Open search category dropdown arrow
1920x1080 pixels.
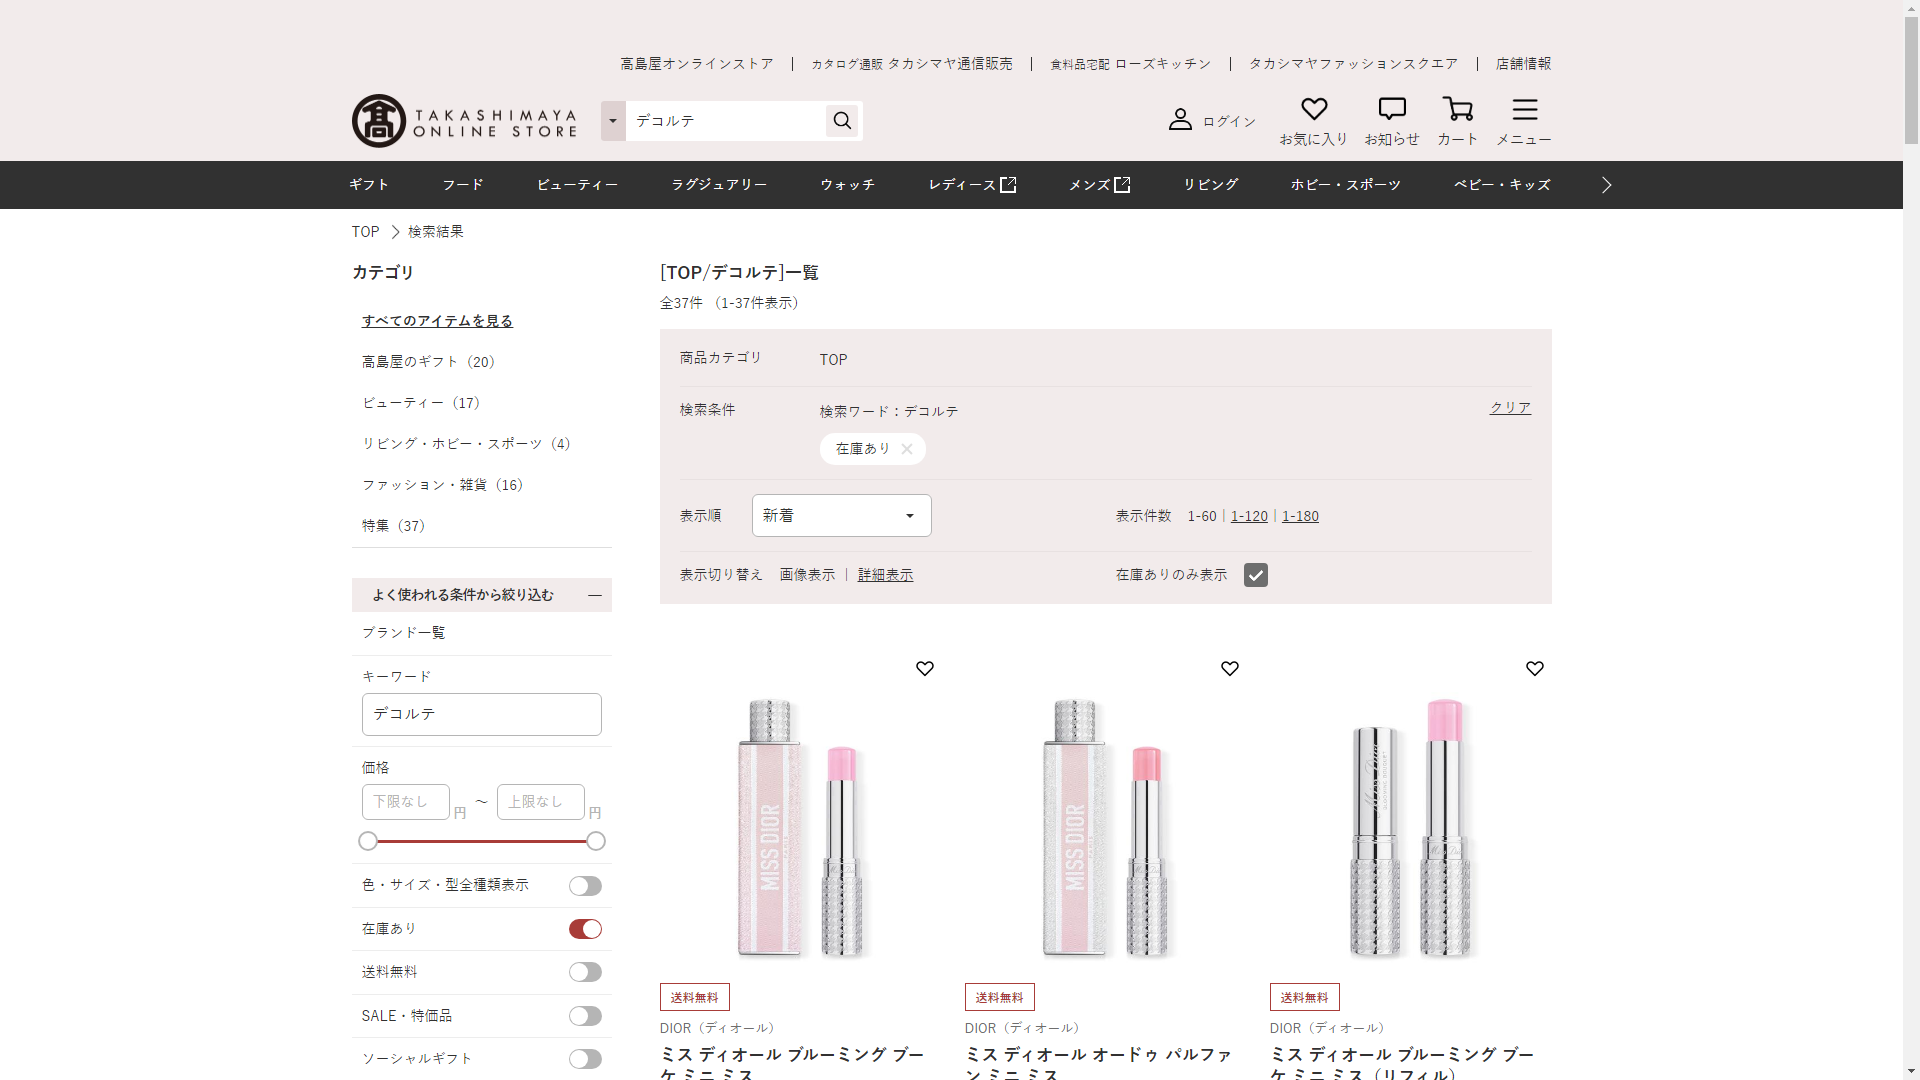point(613,121)
